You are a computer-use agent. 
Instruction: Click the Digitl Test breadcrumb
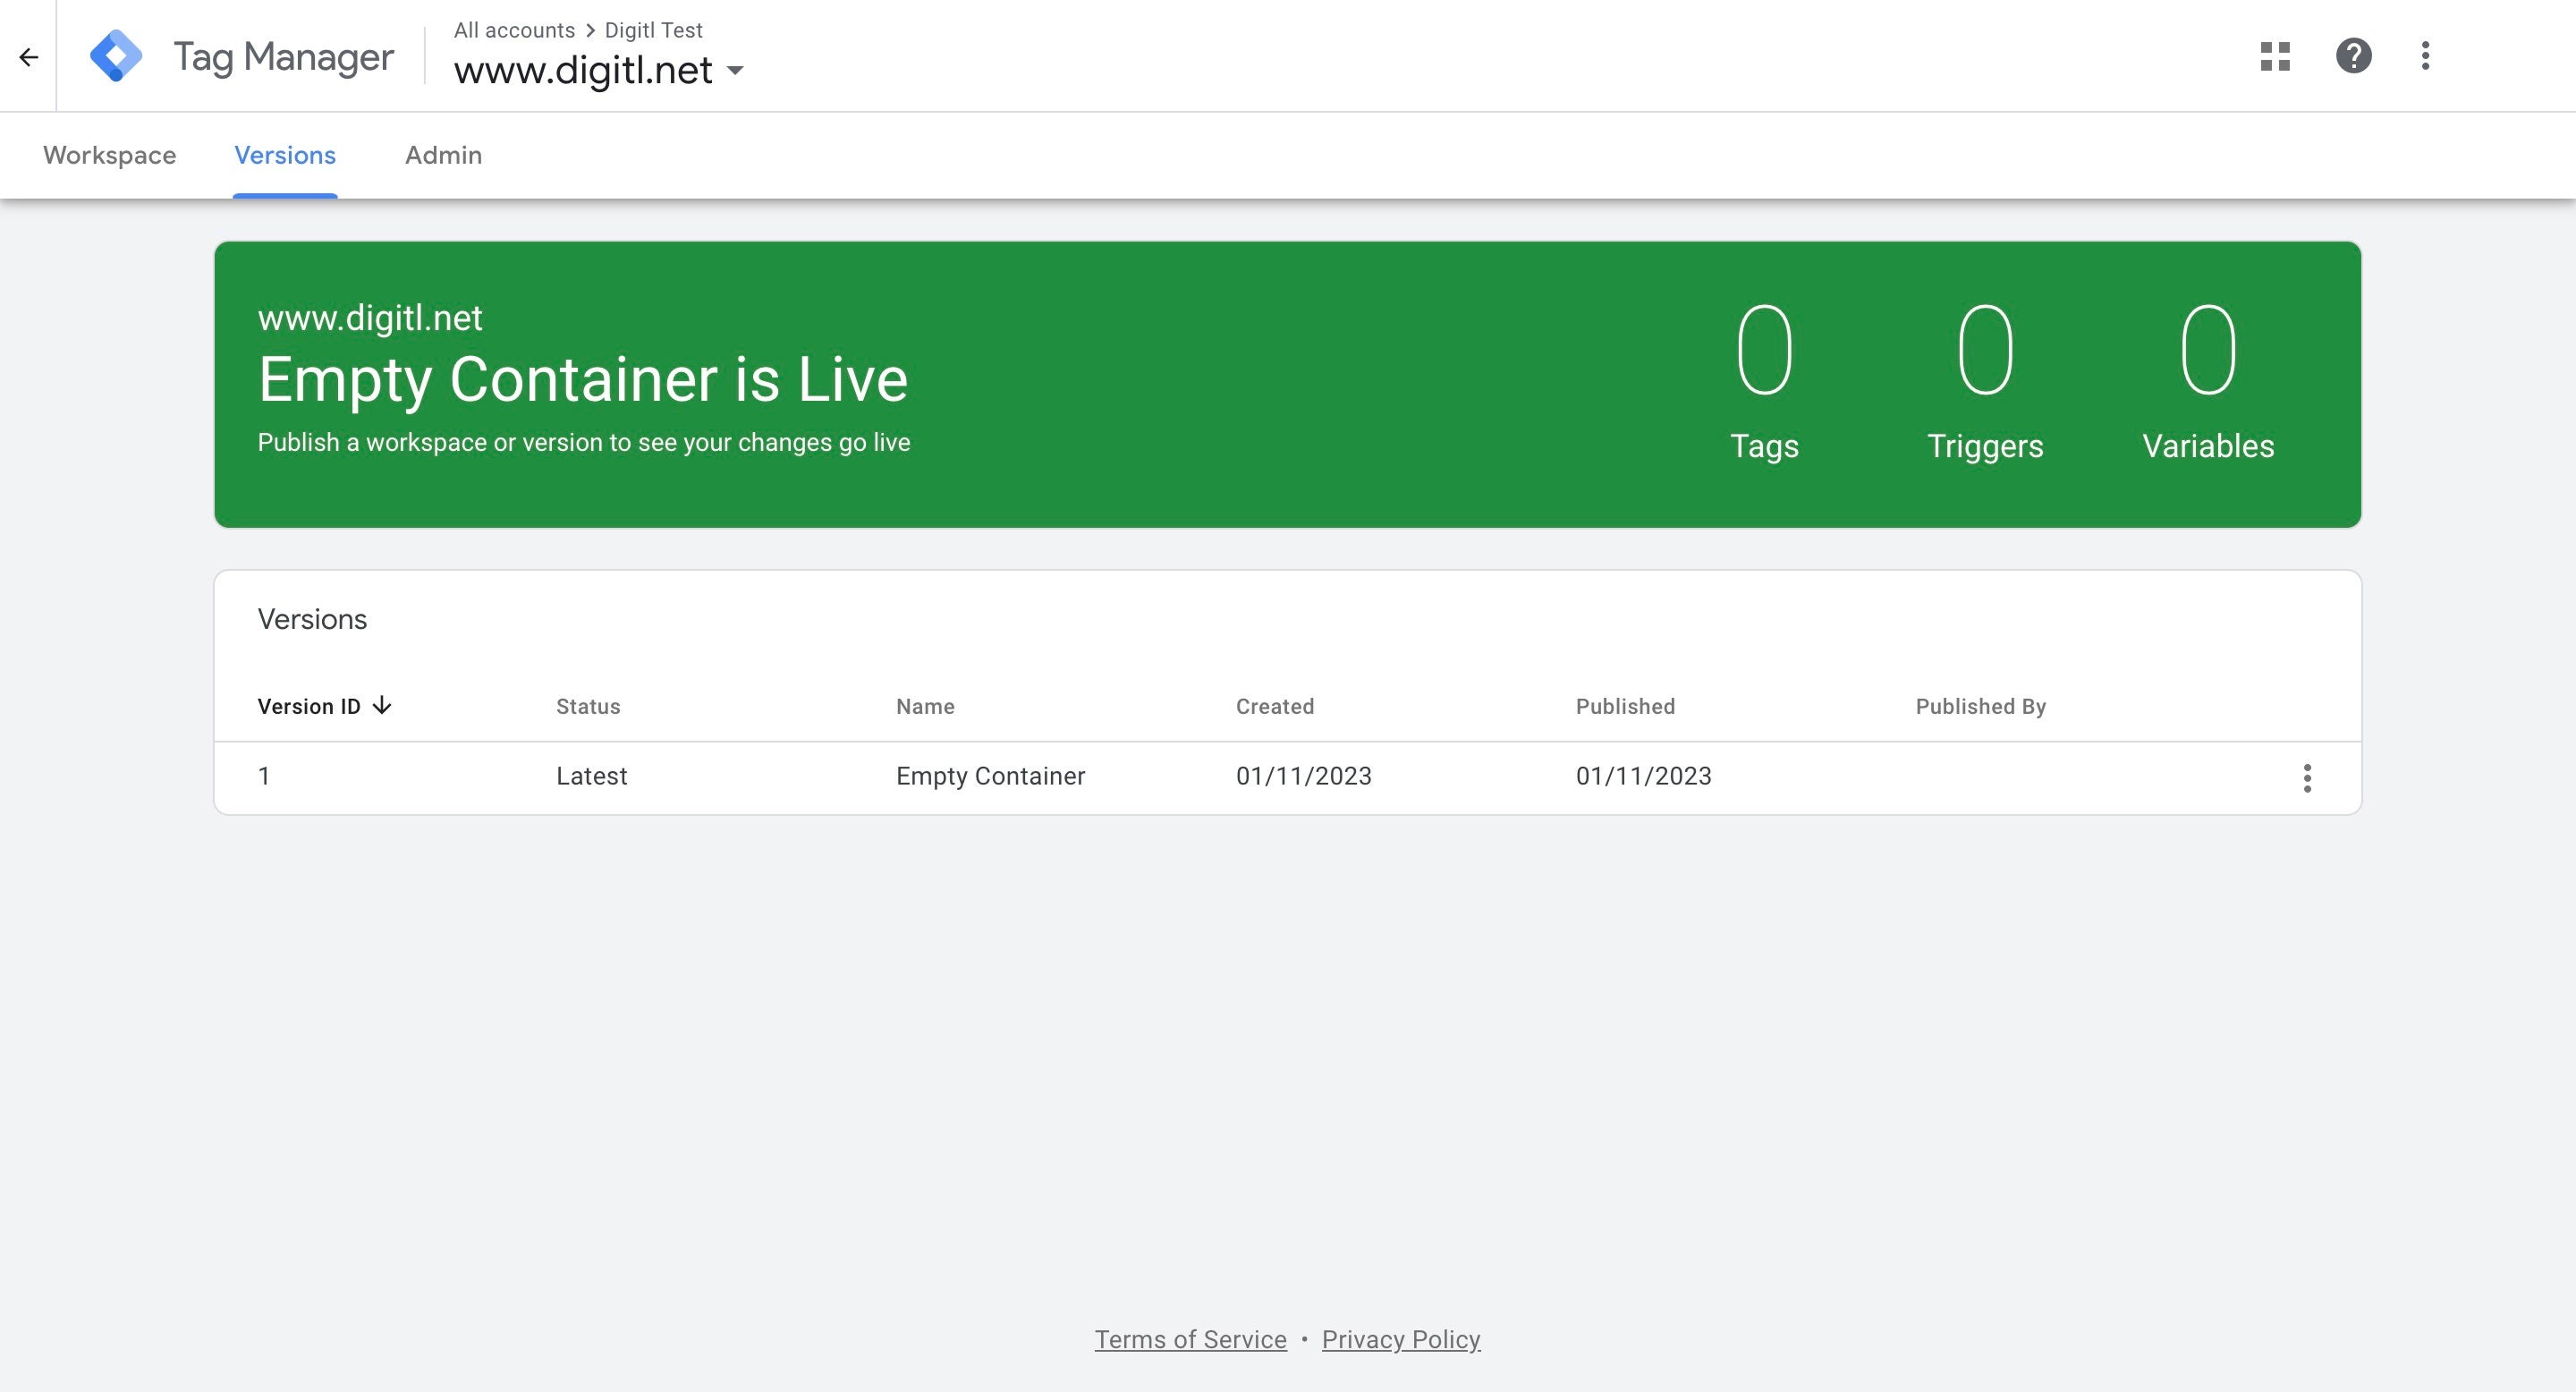[x=653, y=30]
